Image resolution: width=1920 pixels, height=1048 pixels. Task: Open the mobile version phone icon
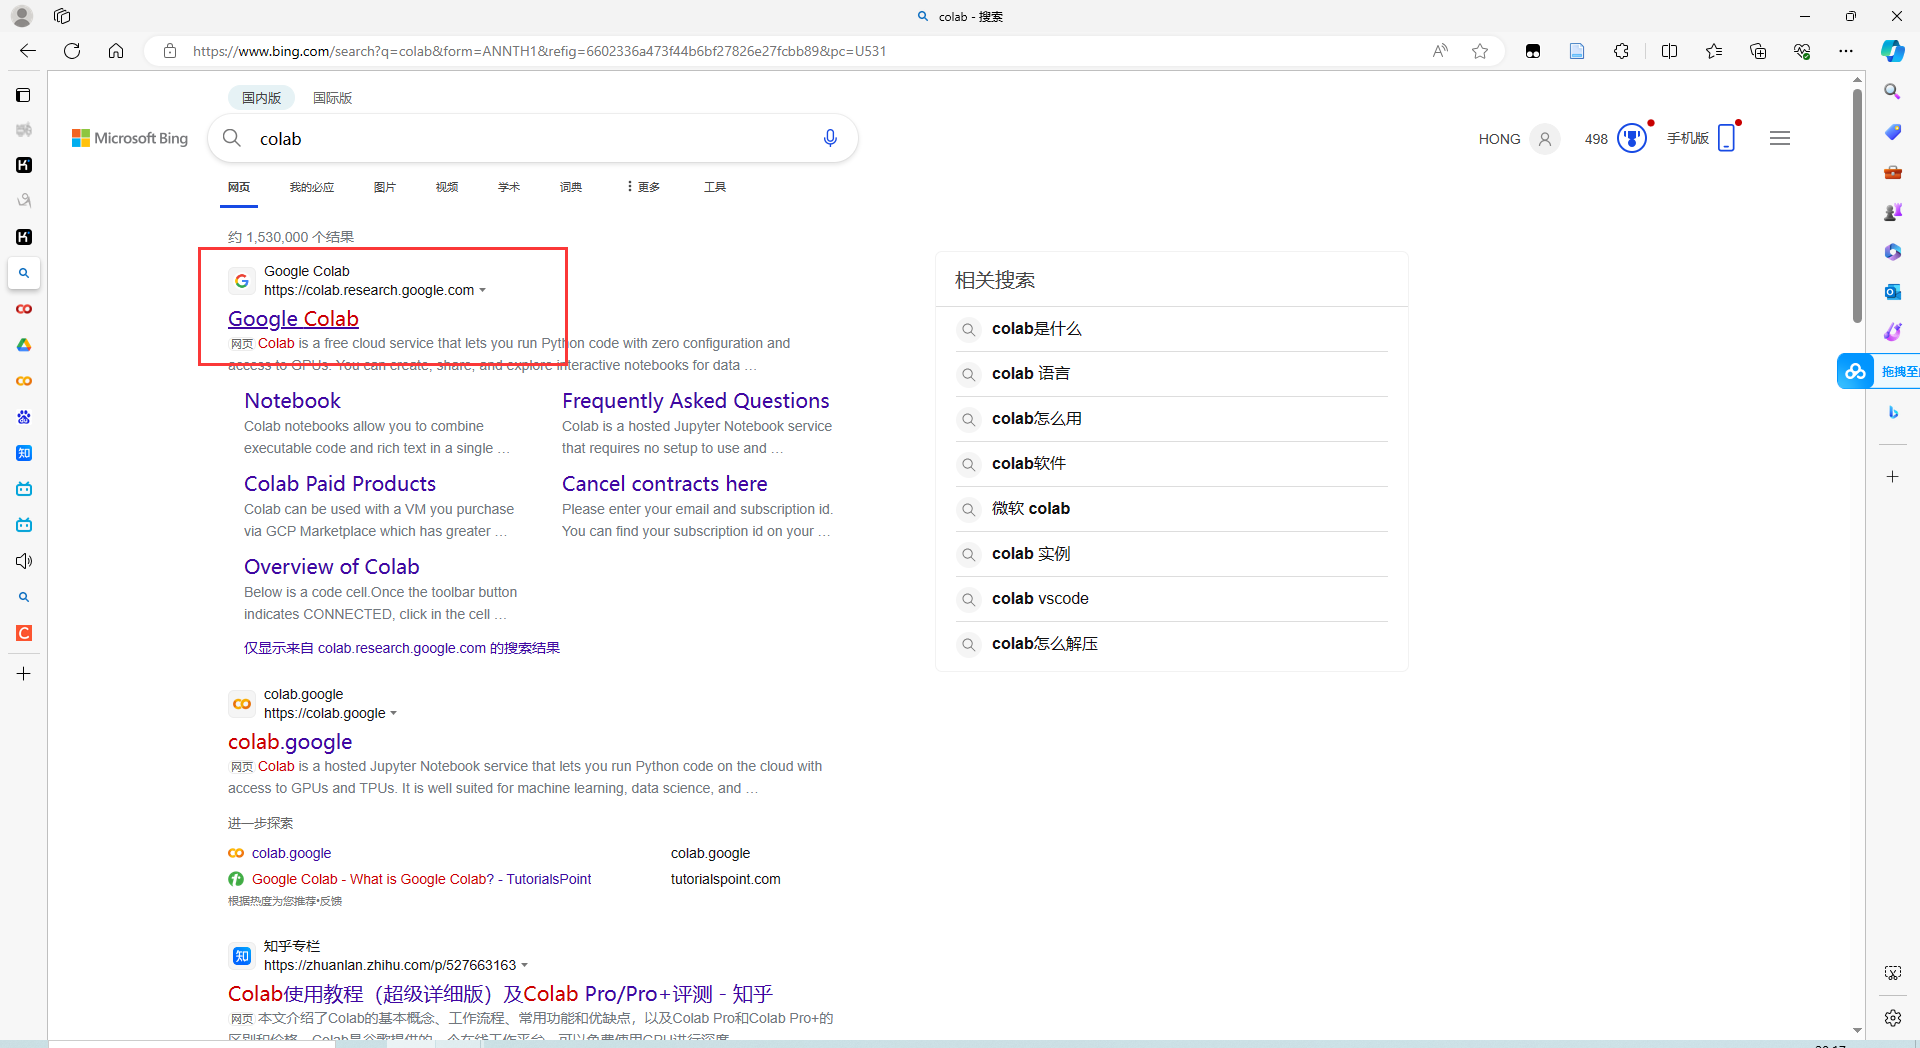(1727, 138)
